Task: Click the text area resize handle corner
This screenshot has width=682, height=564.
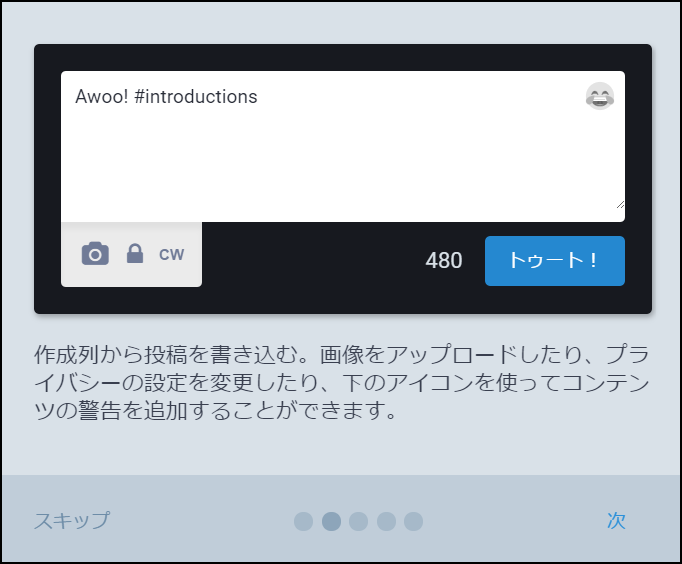Action: (621, 204)
